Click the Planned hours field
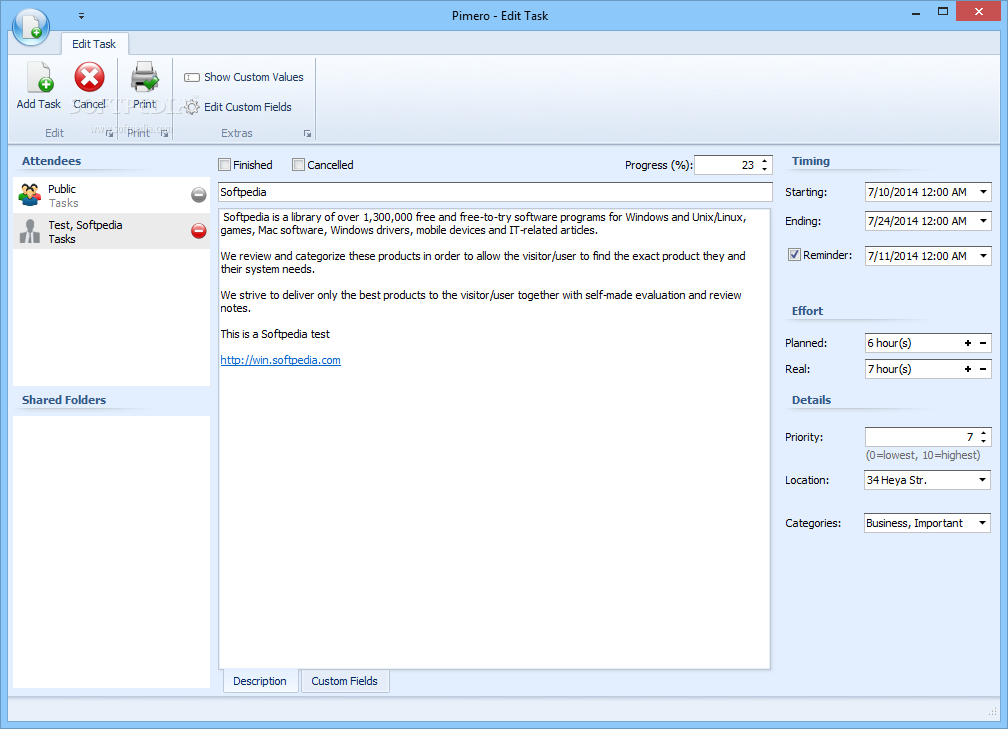Viewport: 1008px width, 729px height. [913, 343]
